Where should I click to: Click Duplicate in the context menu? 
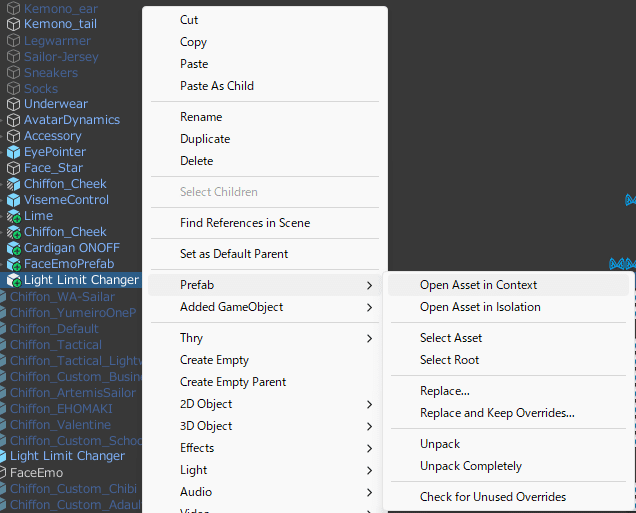pyautogui.click(x=205, y=139)
